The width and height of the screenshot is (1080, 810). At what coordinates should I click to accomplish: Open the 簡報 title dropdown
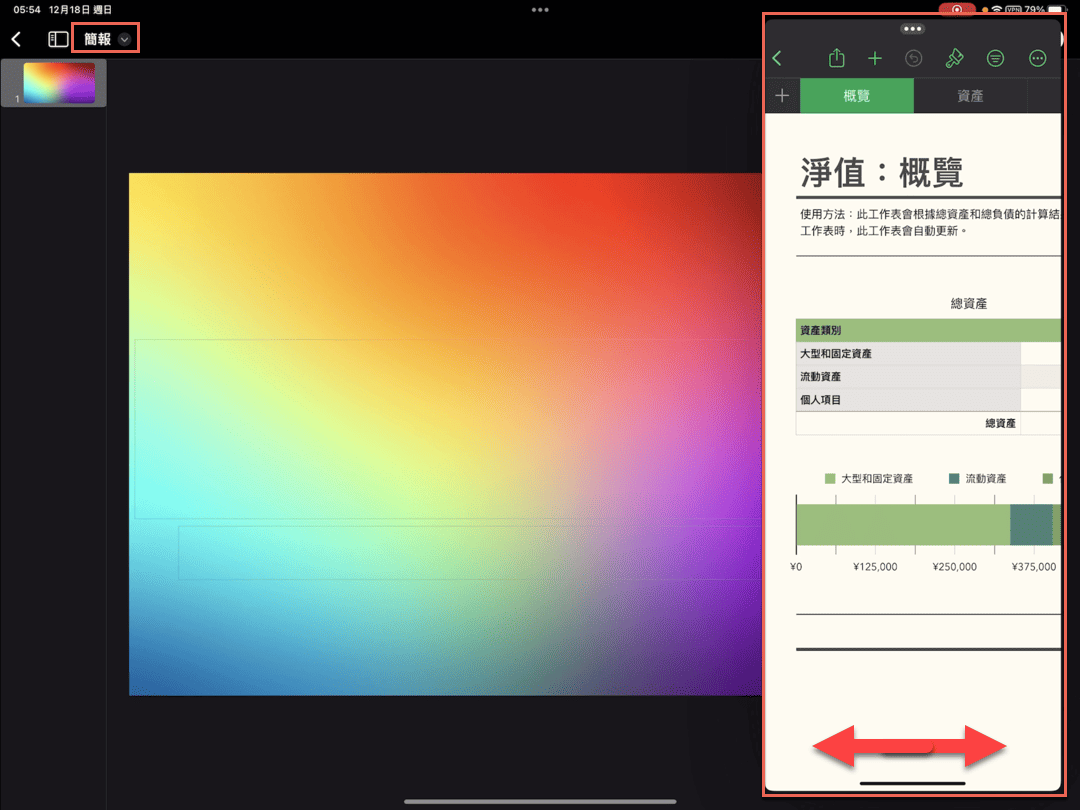tap(106, 39)
